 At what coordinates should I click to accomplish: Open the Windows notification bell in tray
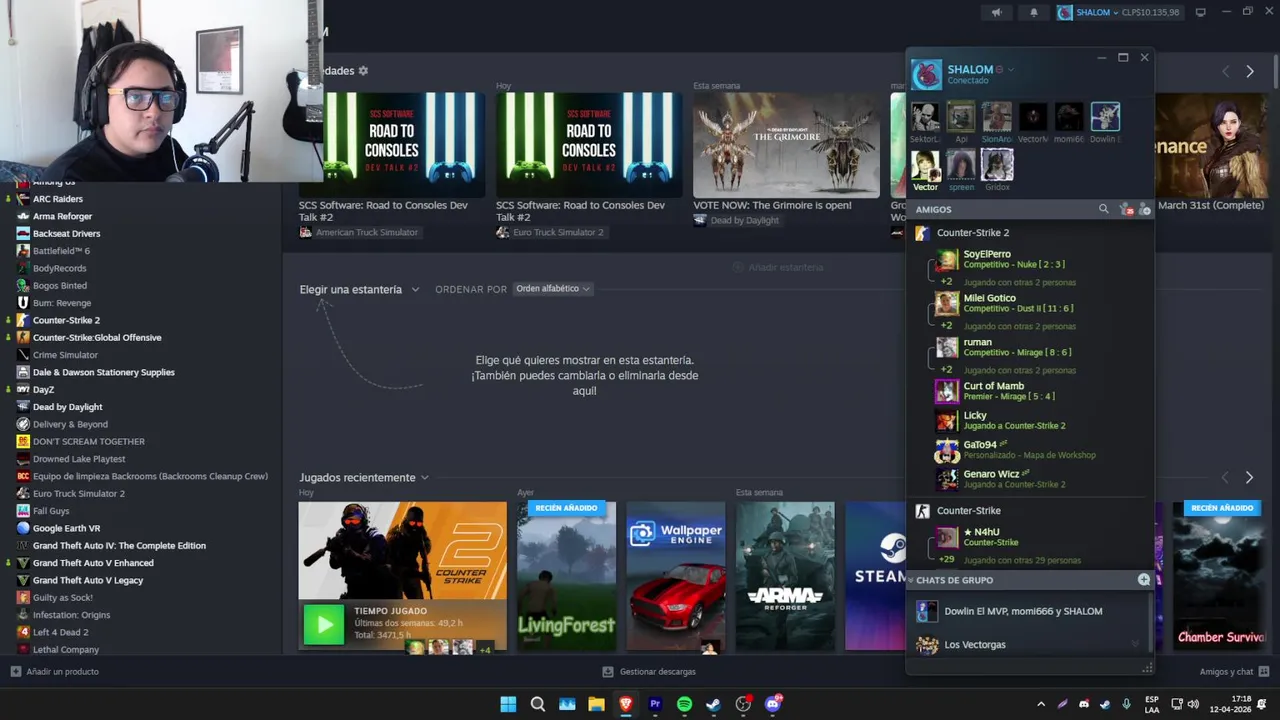coord(1262,704)
